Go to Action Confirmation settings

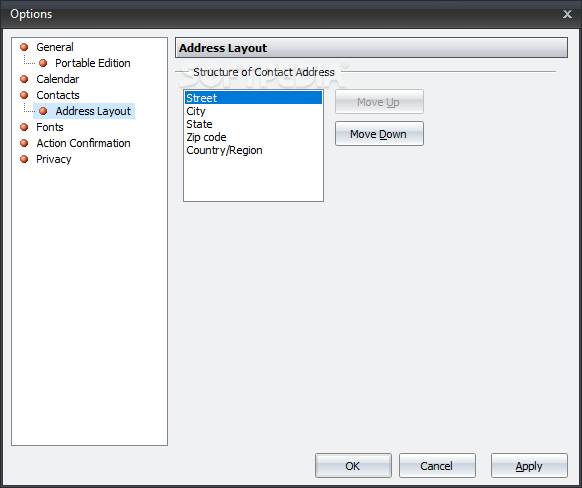(83, 143)
